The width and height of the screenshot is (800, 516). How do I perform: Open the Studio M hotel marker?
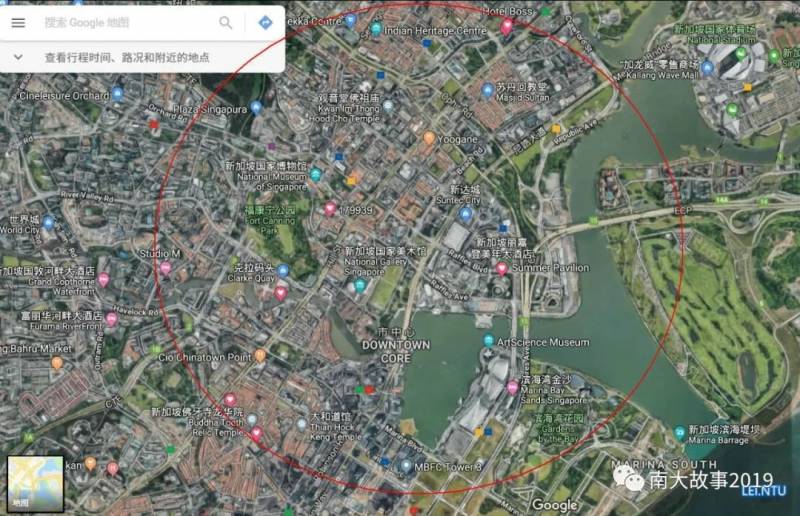click(x=165, y=268)
